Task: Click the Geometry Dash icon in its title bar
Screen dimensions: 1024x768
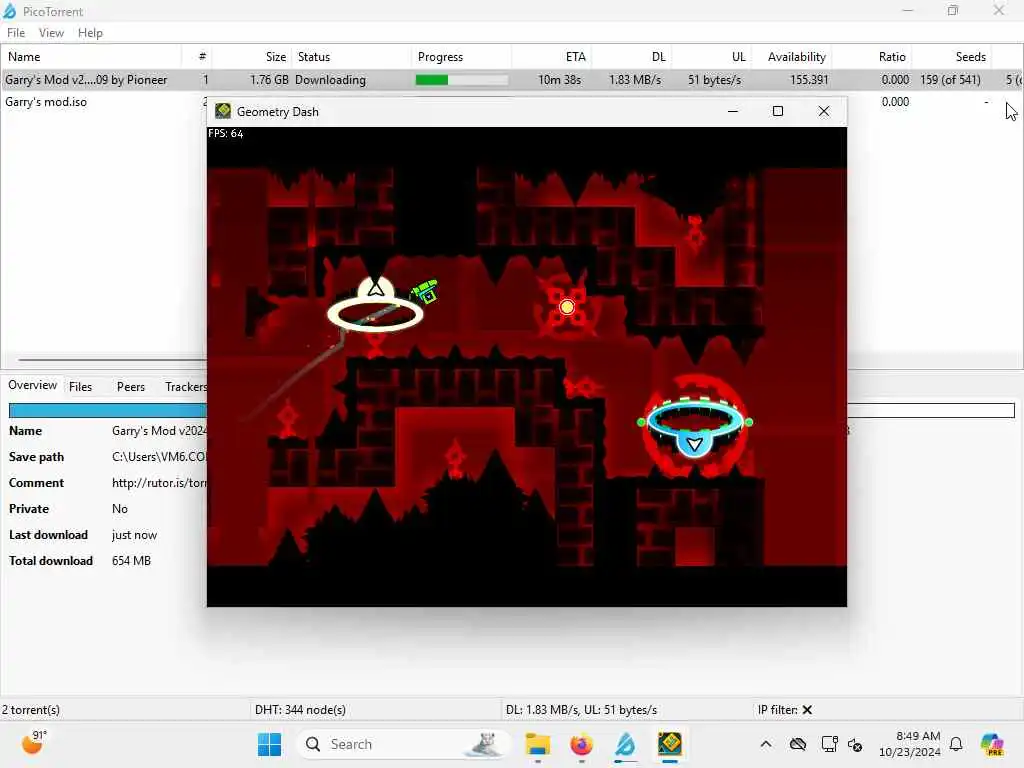Action: pos(223,111)
